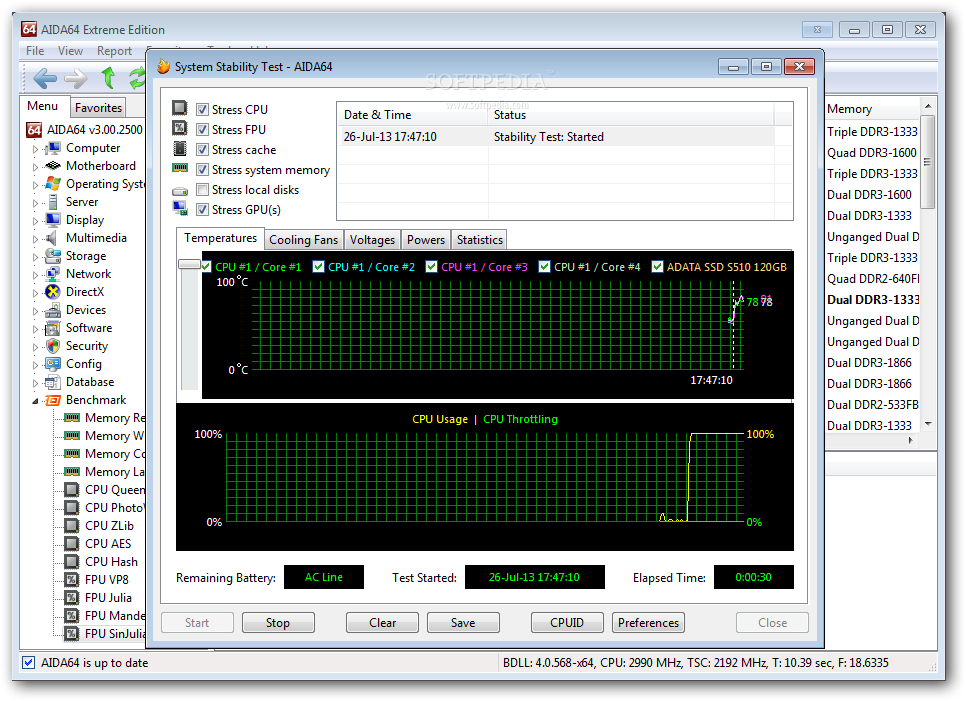Screen dimensions: 966x701
Task: Expand the Server tree node
Action: [x=35, y=202]
